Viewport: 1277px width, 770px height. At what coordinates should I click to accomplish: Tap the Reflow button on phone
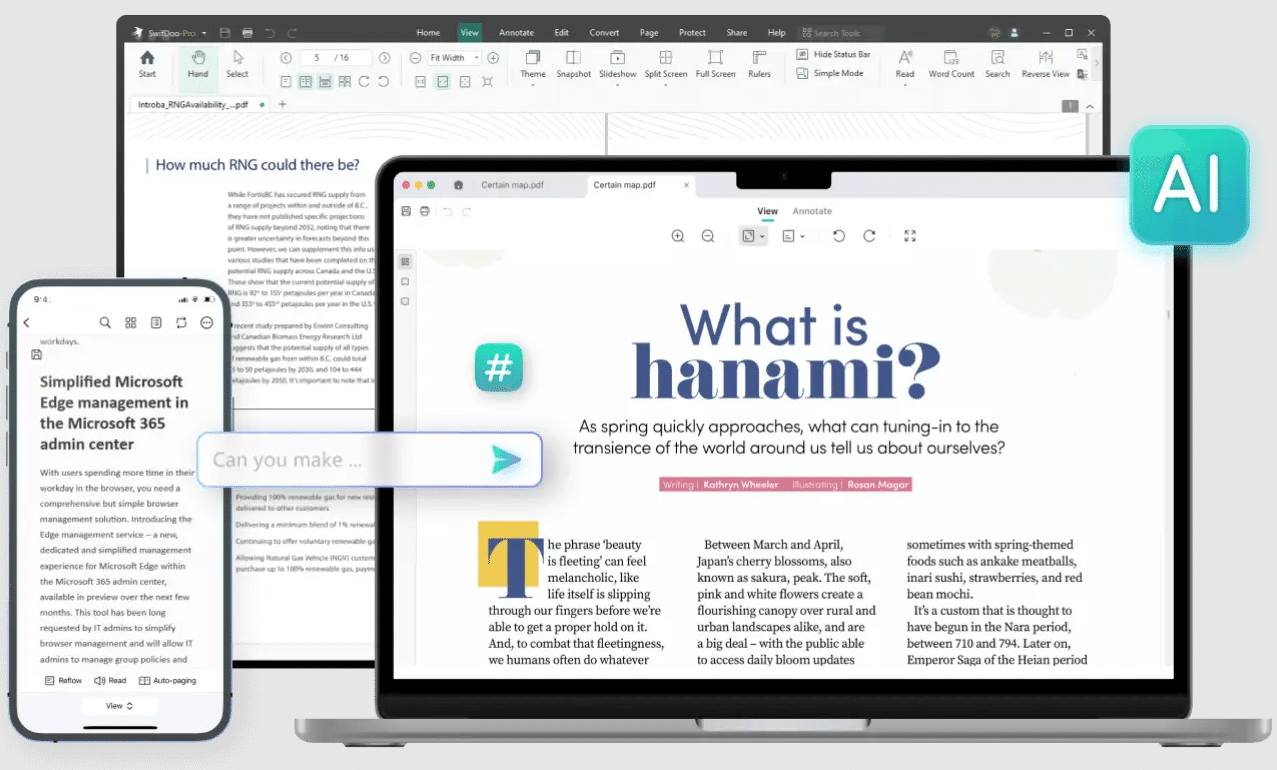coord(63,681)
